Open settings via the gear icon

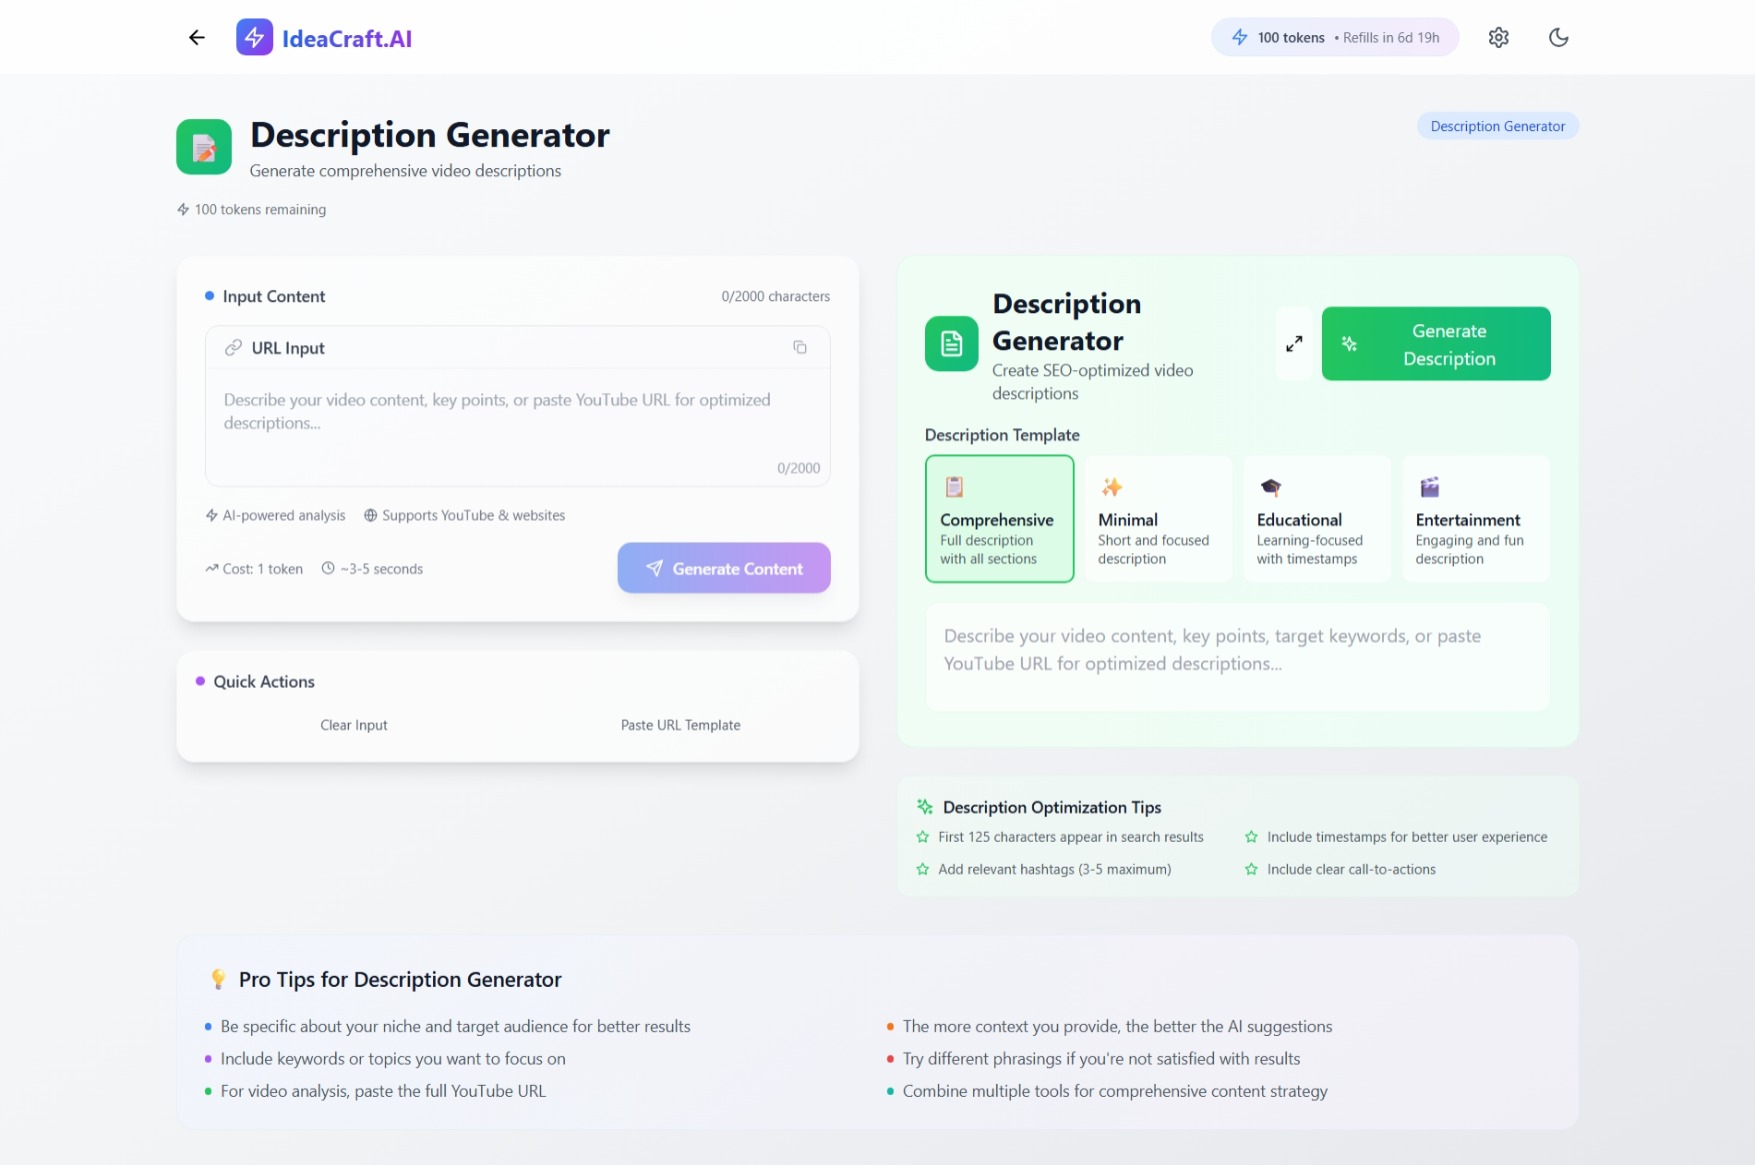coord(1497,38)
